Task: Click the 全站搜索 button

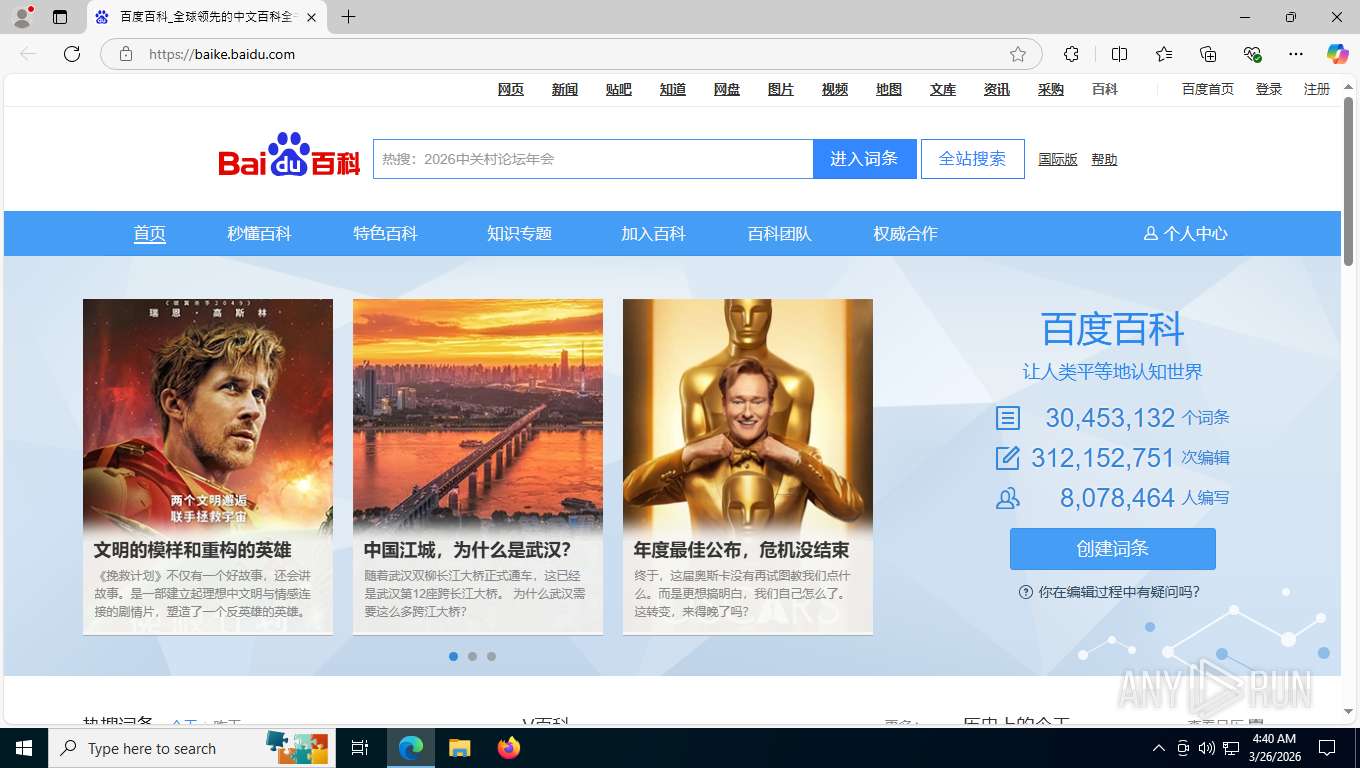Action: point(973,159)
